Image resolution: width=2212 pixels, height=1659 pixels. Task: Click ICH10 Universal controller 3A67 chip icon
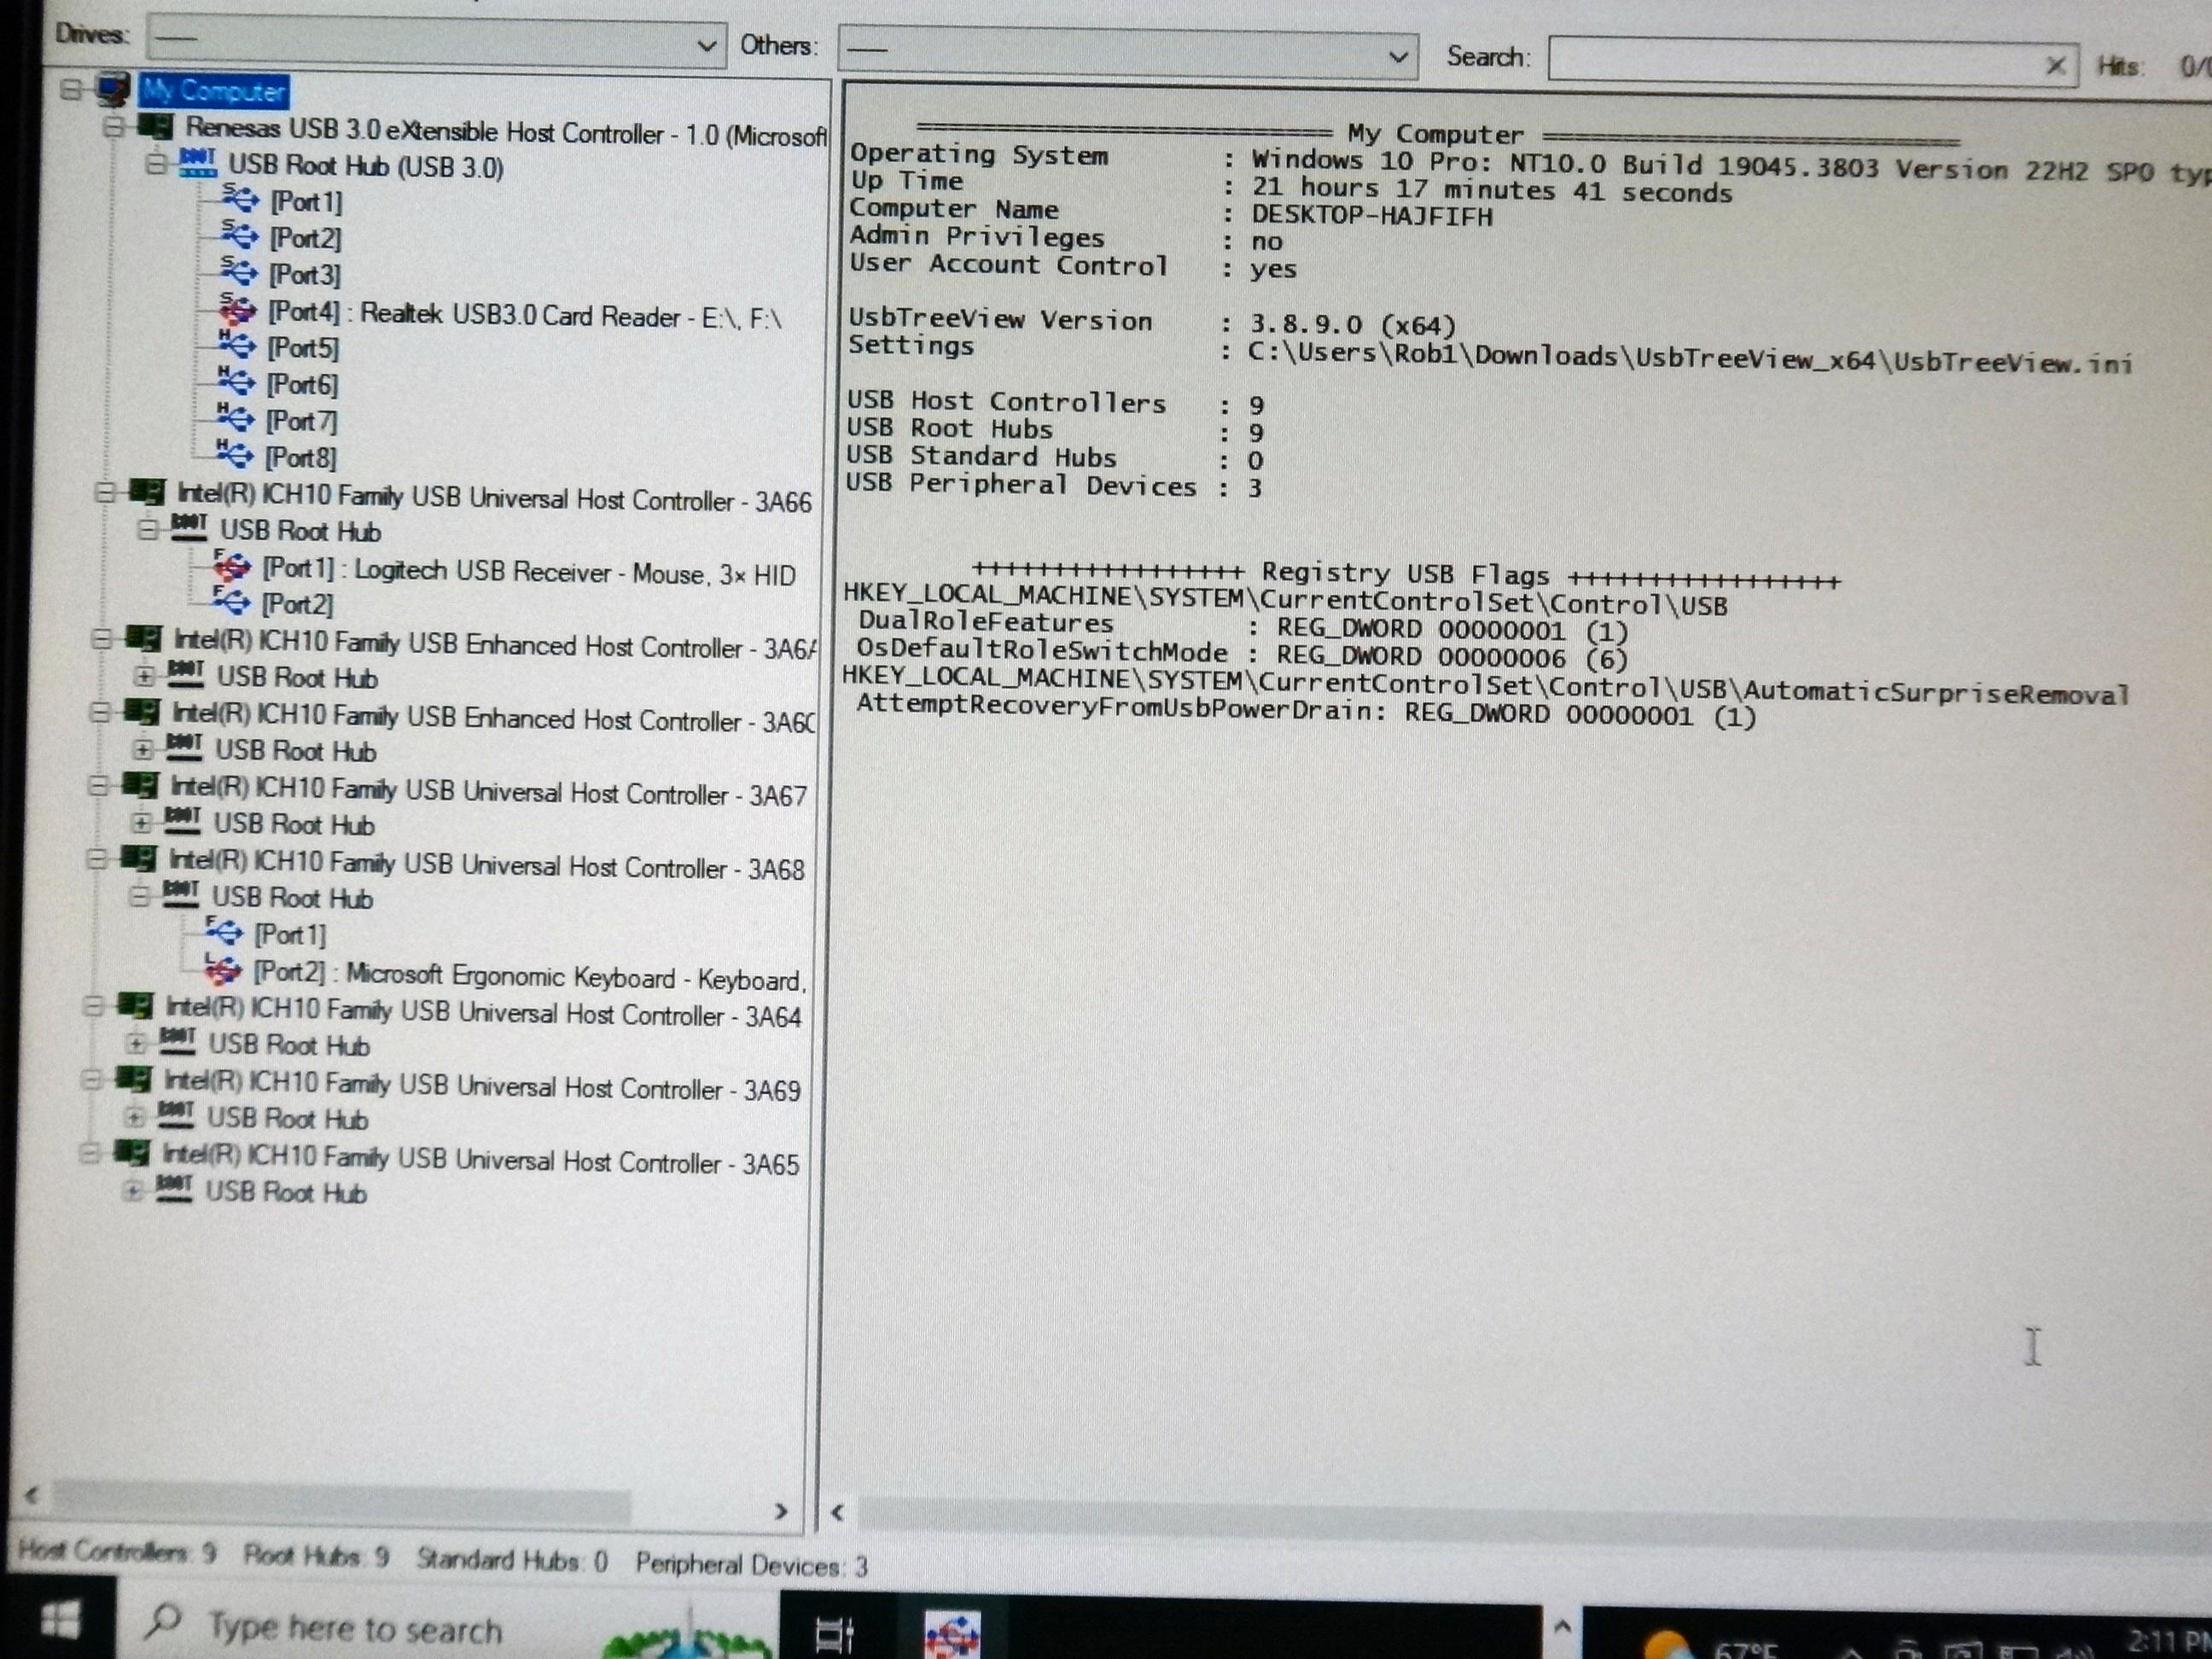139,786
